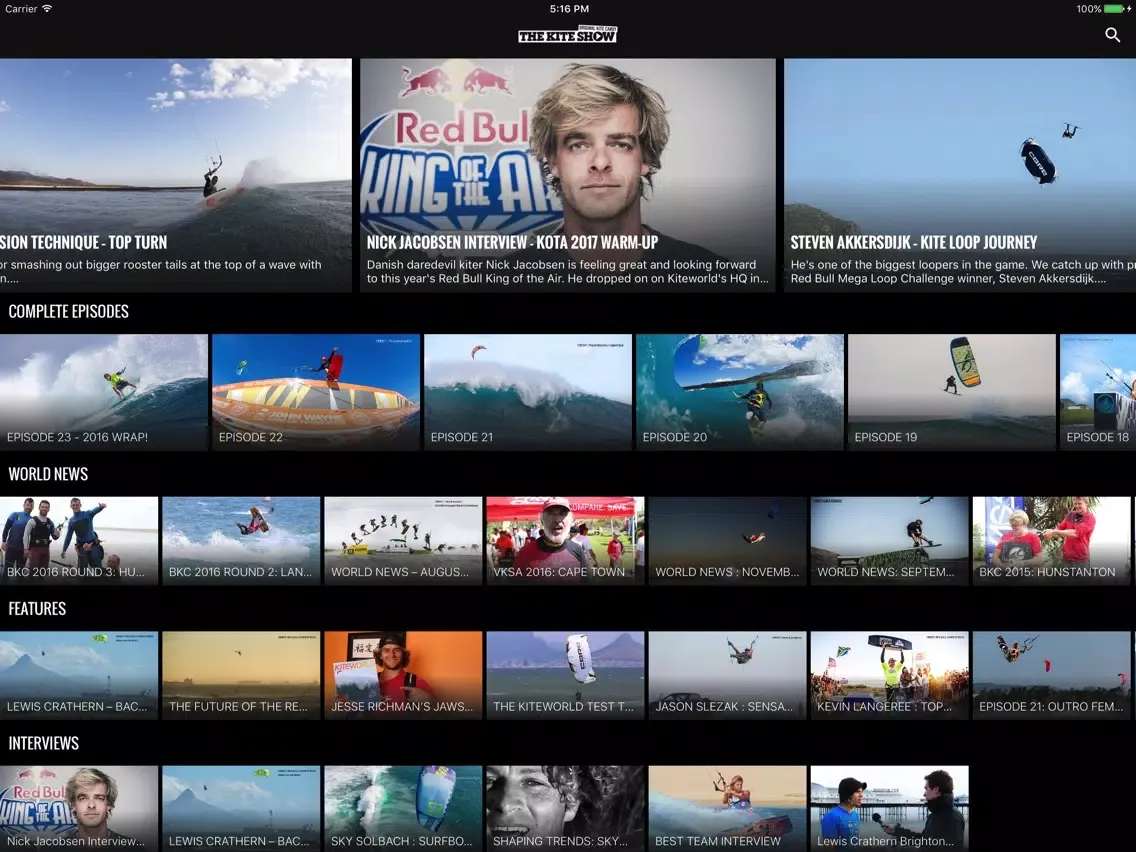
Task: Select the Complete Episodes section heading
Action: point(69,312)
